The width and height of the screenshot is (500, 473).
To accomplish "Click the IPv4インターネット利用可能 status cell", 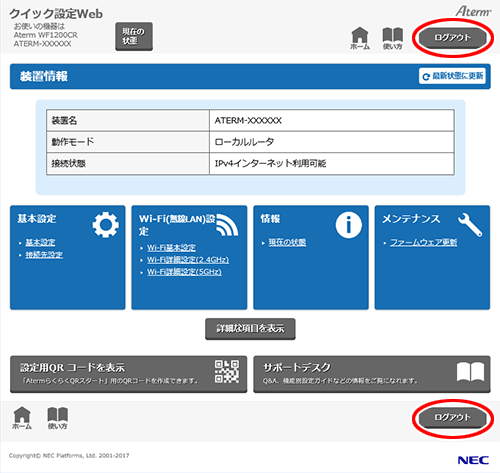I will pos(332,163).
